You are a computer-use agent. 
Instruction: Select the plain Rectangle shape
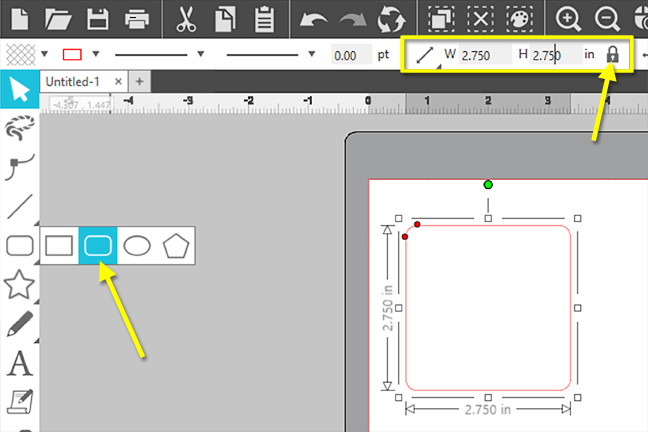click(59, 245)
